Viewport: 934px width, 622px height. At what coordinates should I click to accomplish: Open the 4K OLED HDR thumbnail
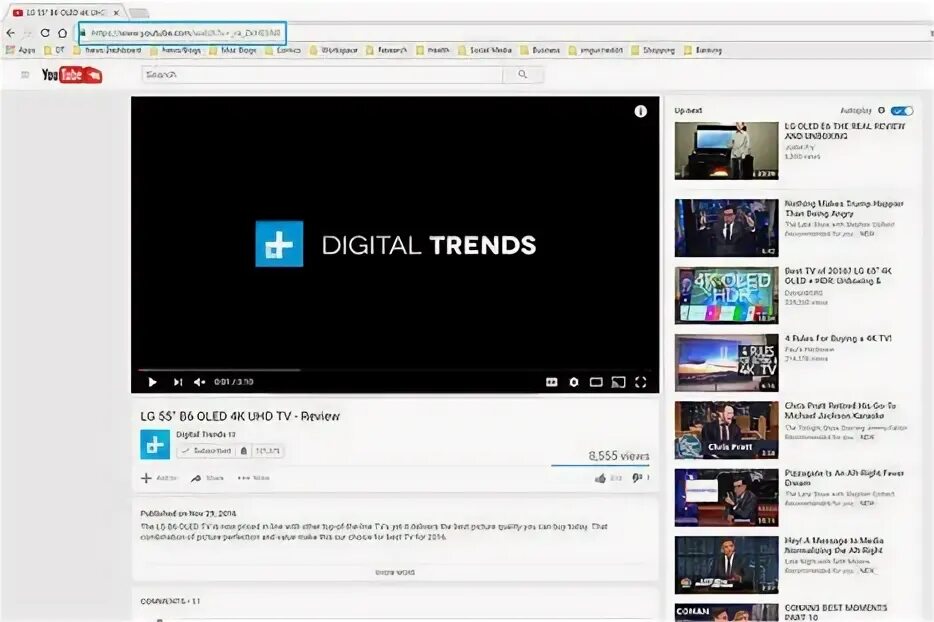click(726, 296)
